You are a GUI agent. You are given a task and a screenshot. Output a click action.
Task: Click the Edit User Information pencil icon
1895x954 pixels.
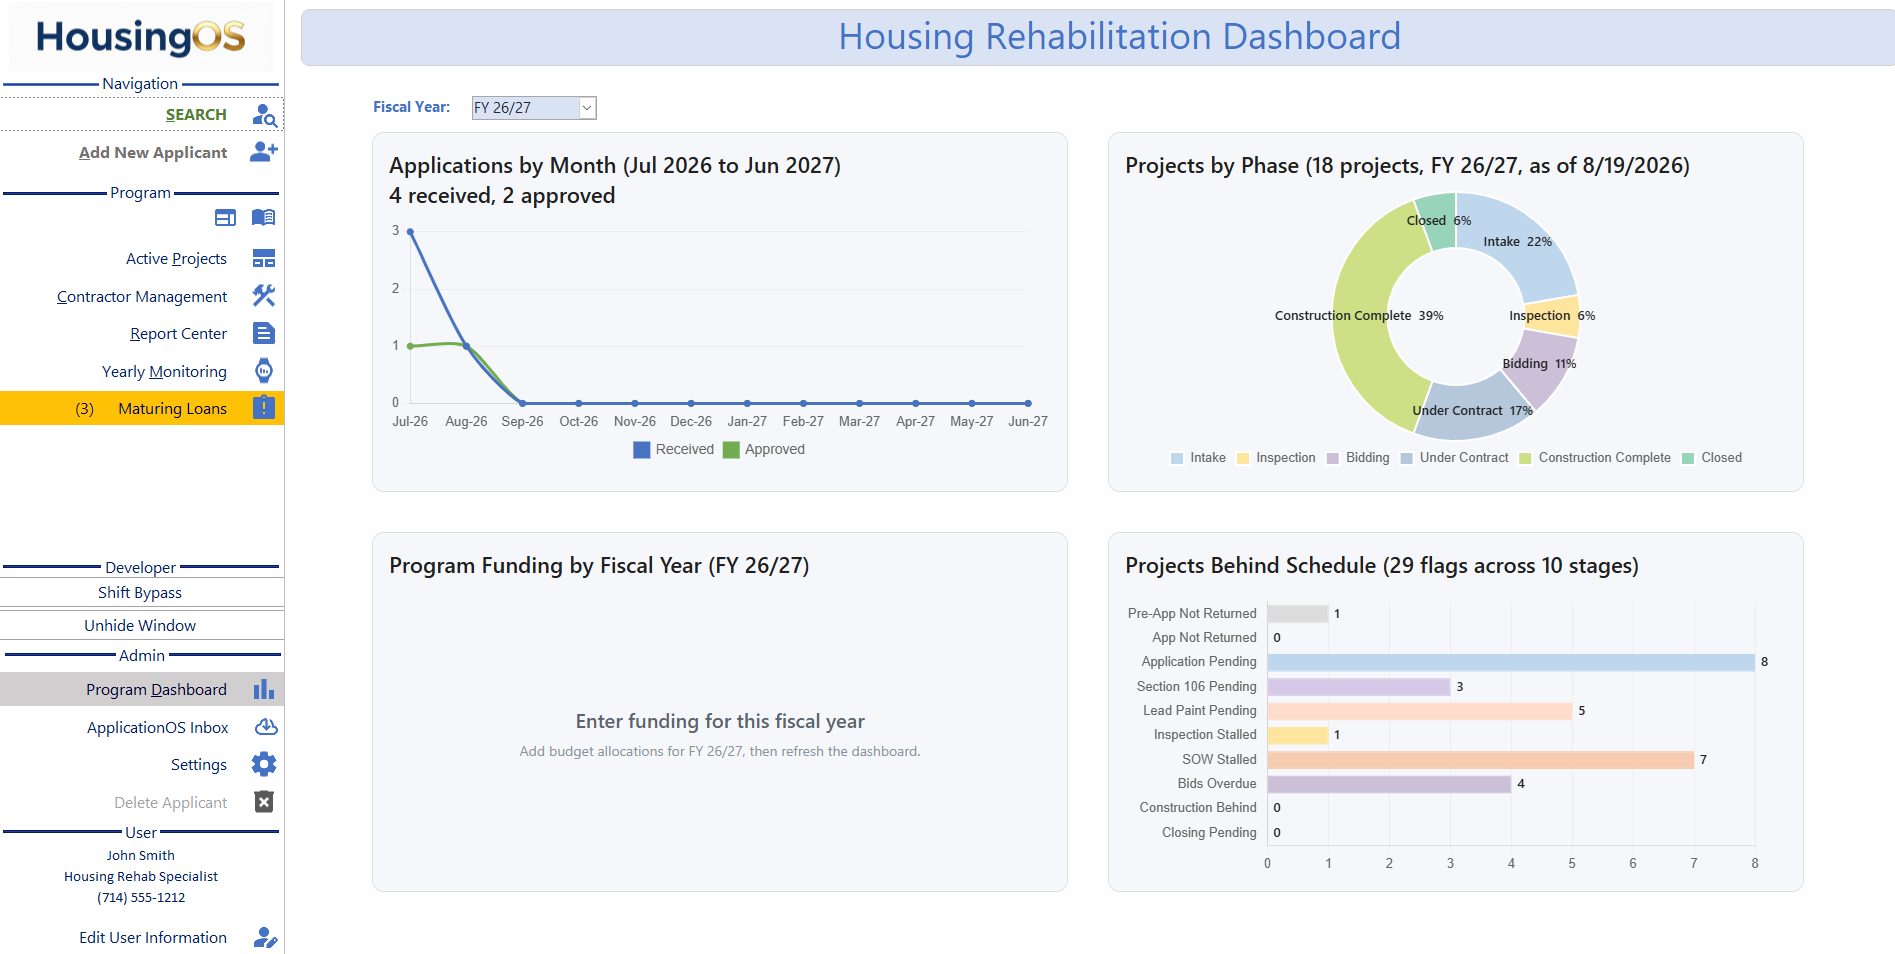[x=265, y=937]
